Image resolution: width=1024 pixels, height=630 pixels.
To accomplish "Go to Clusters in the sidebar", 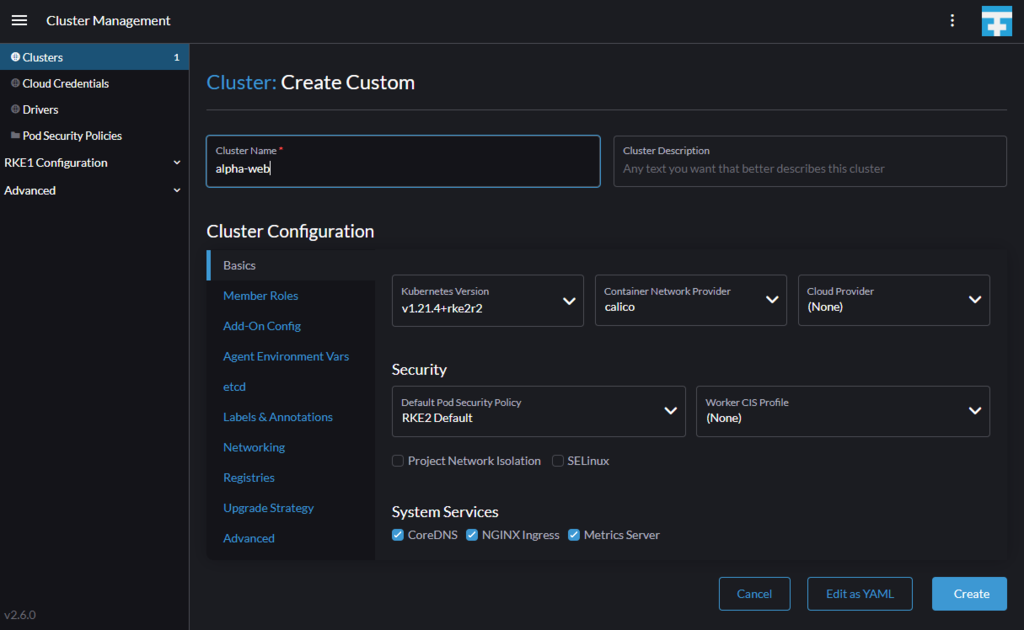I will click(x=95, y=57).
